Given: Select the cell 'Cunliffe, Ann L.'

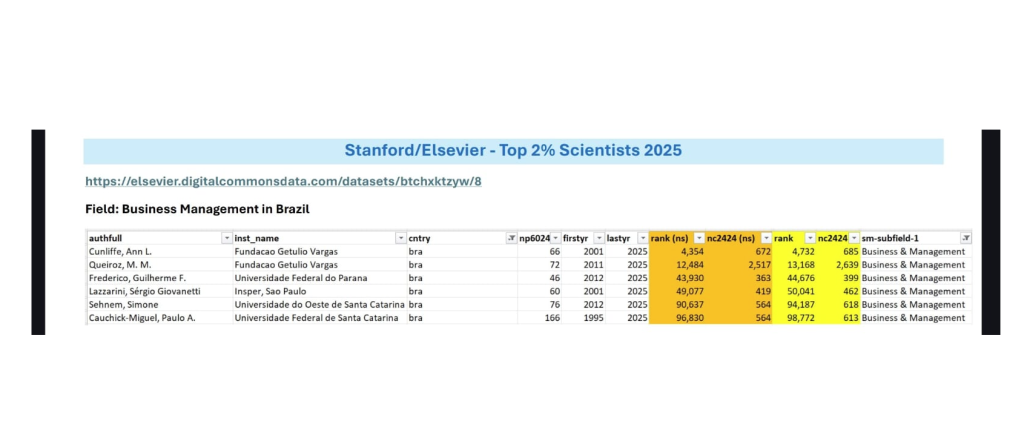Looking at the screenshot, I should tap(120, 252).
